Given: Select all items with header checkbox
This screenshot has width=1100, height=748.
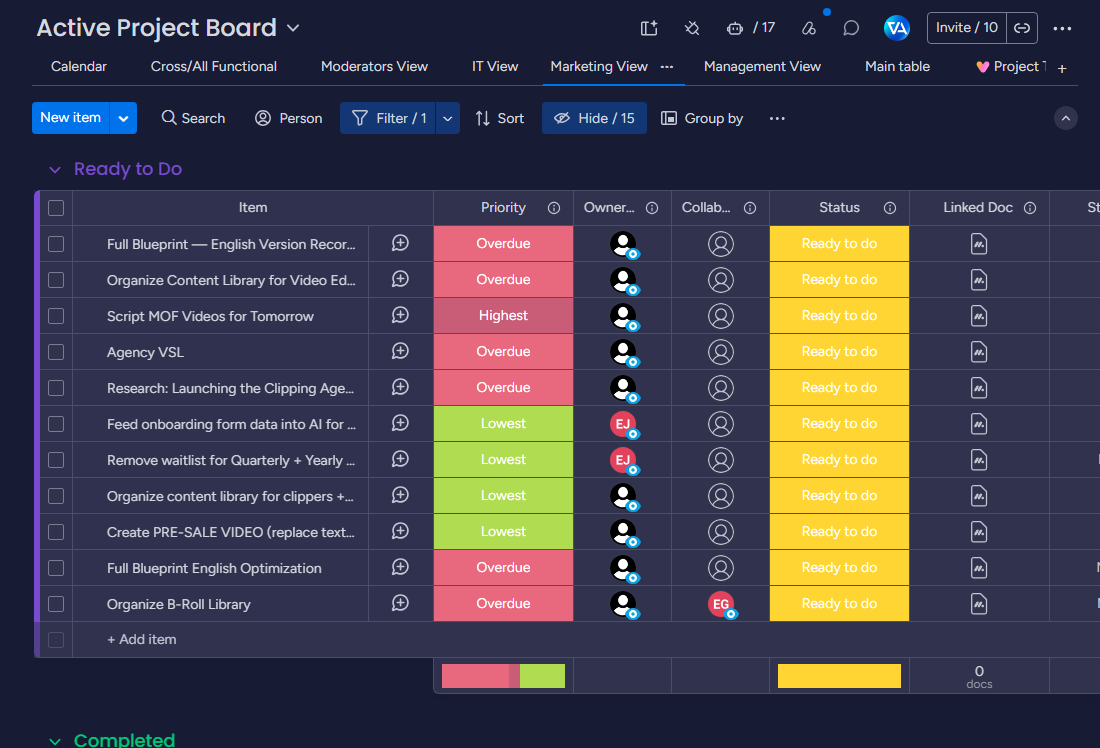Looking at the screenshot, I should tap(56, 208).
